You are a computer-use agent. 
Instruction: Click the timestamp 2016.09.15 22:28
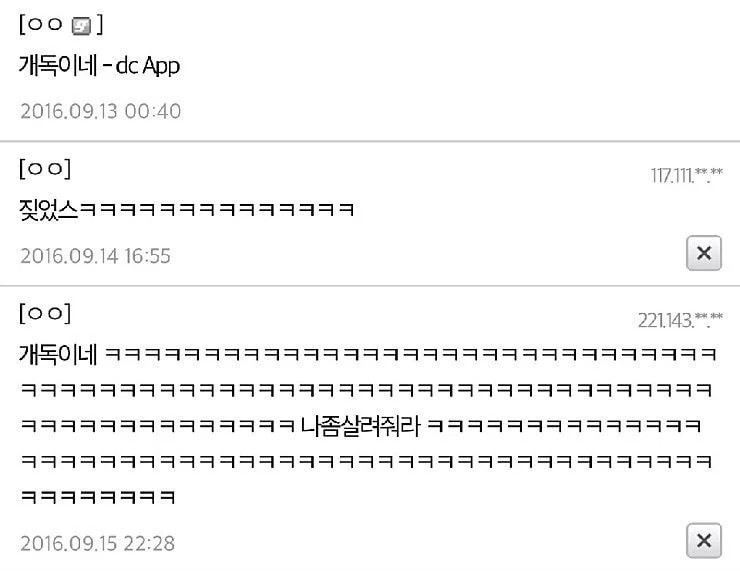pyautogui.click(x=97, y=543)
